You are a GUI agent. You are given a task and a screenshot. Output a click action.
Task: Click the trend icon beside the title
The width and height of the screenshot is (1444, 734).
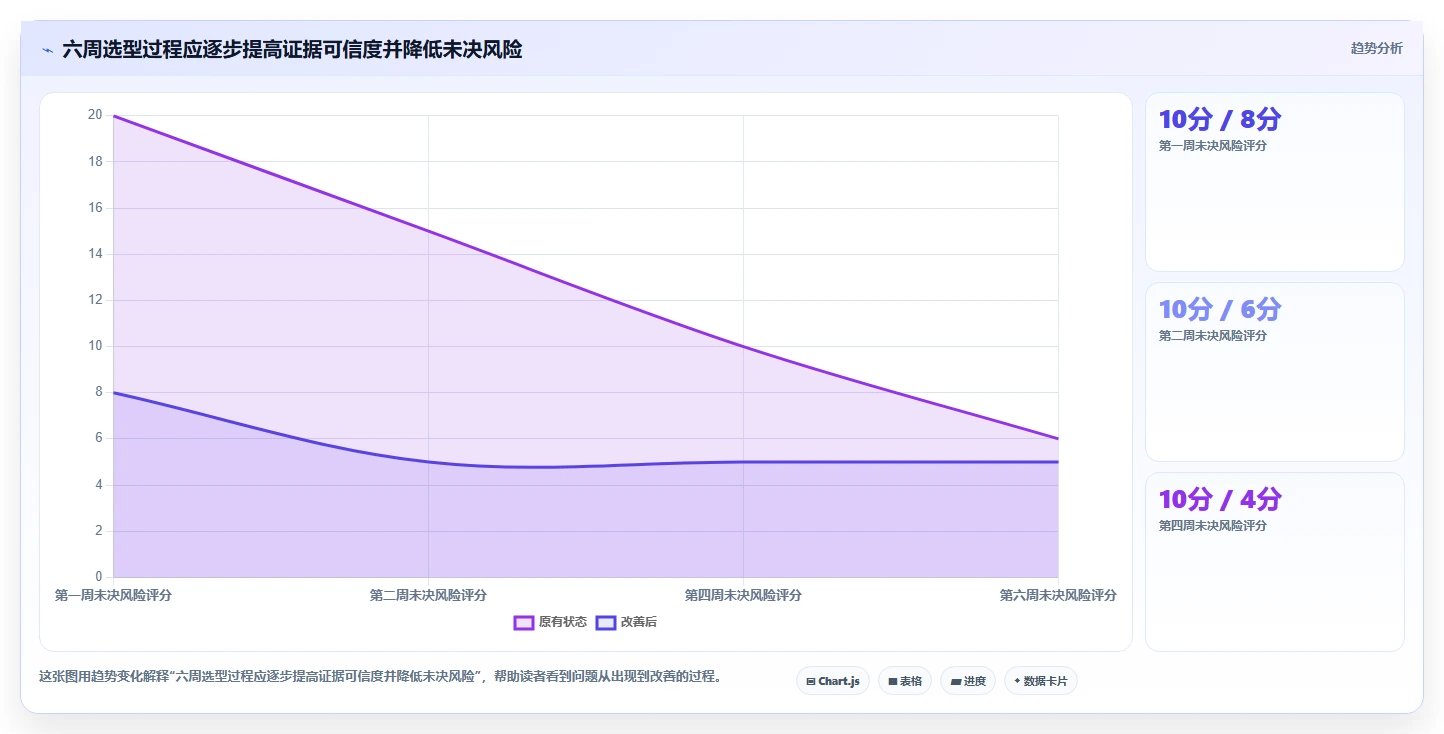pos(47,49)
